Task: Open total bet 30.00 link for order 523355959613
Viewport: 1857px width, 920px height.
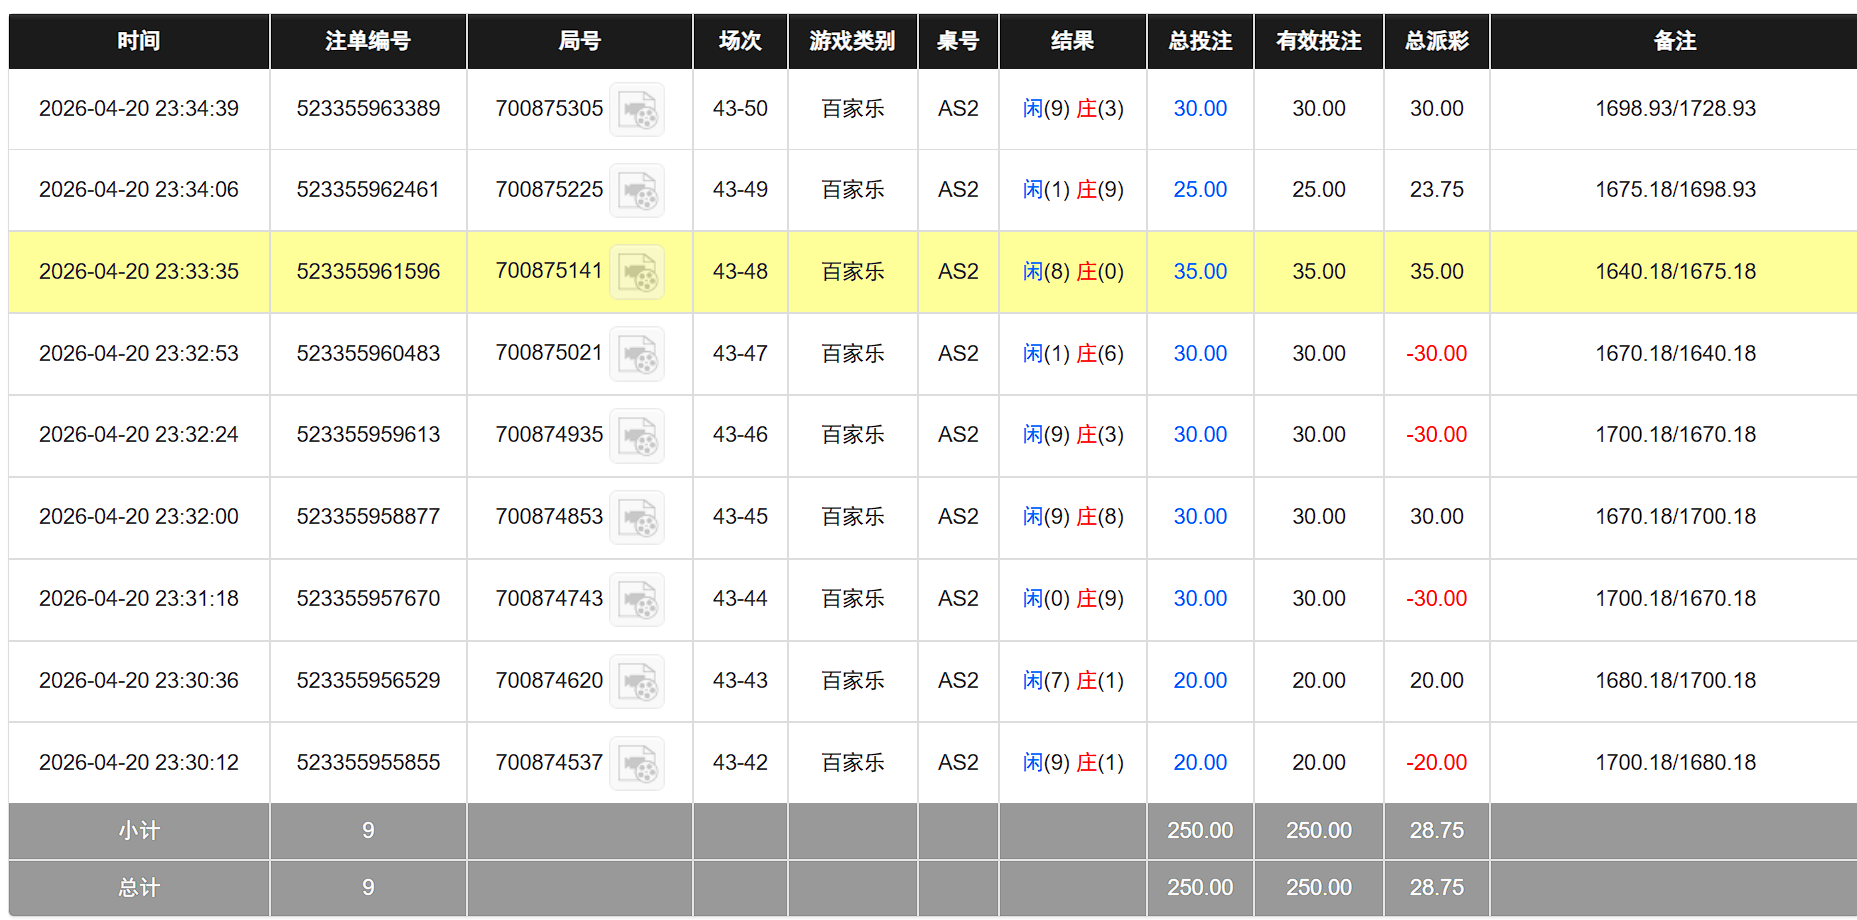Action: [1200, 434]
